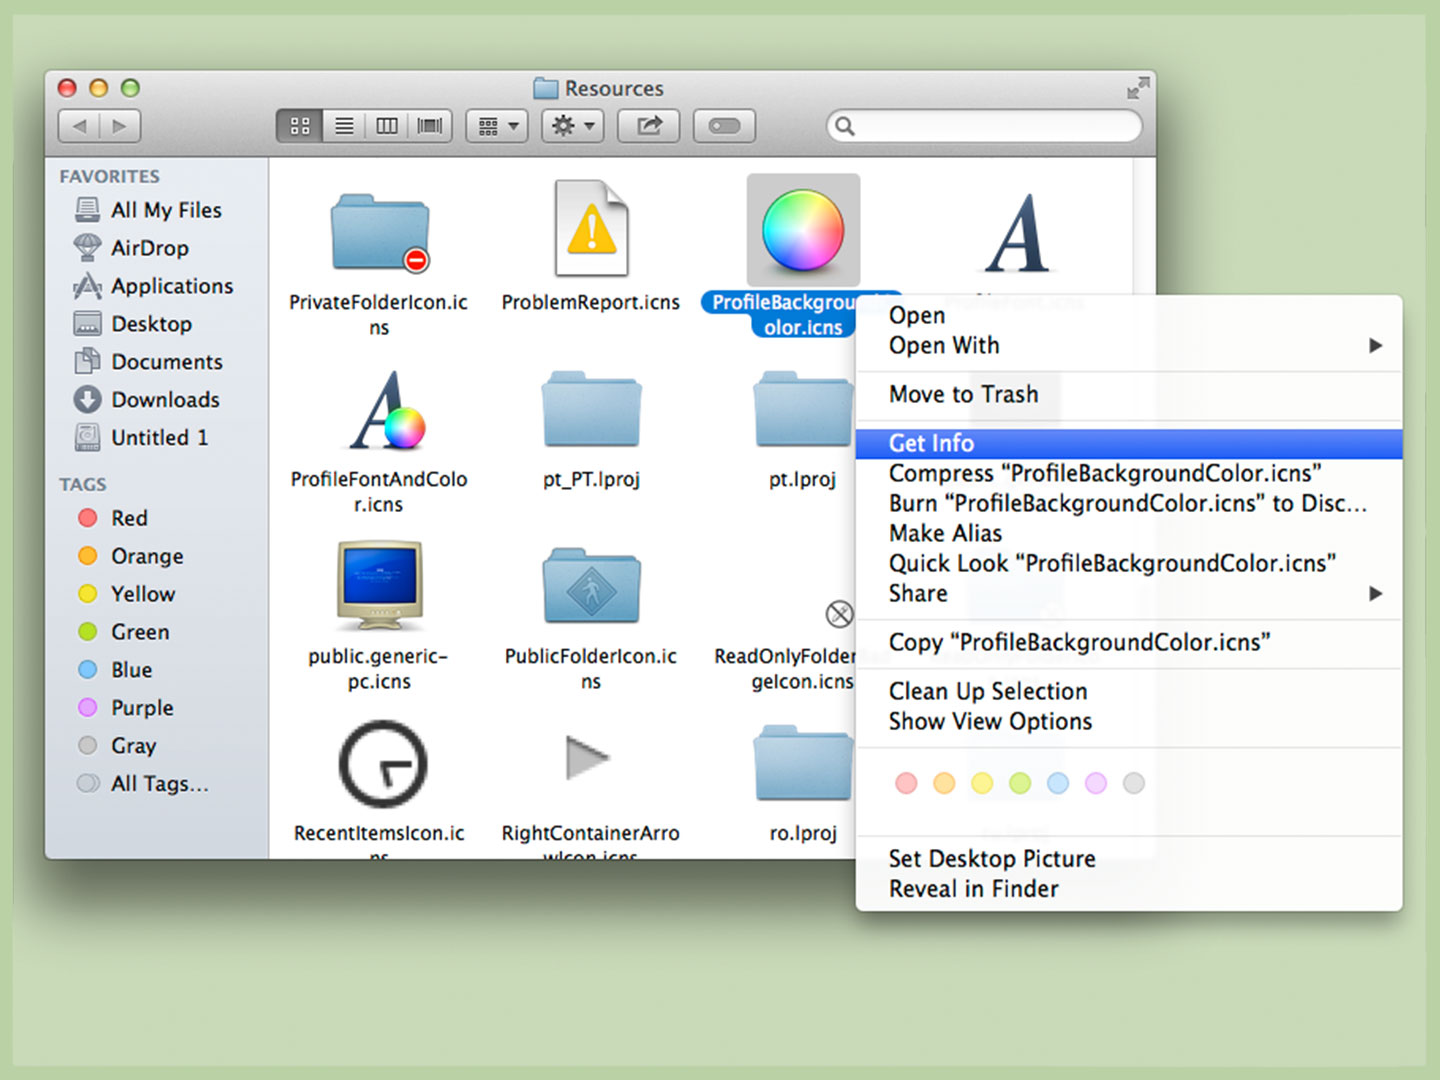The image size is (1440, 1080).
Task: Toggle Cover Flow view mode
Action: click(429, 125)
